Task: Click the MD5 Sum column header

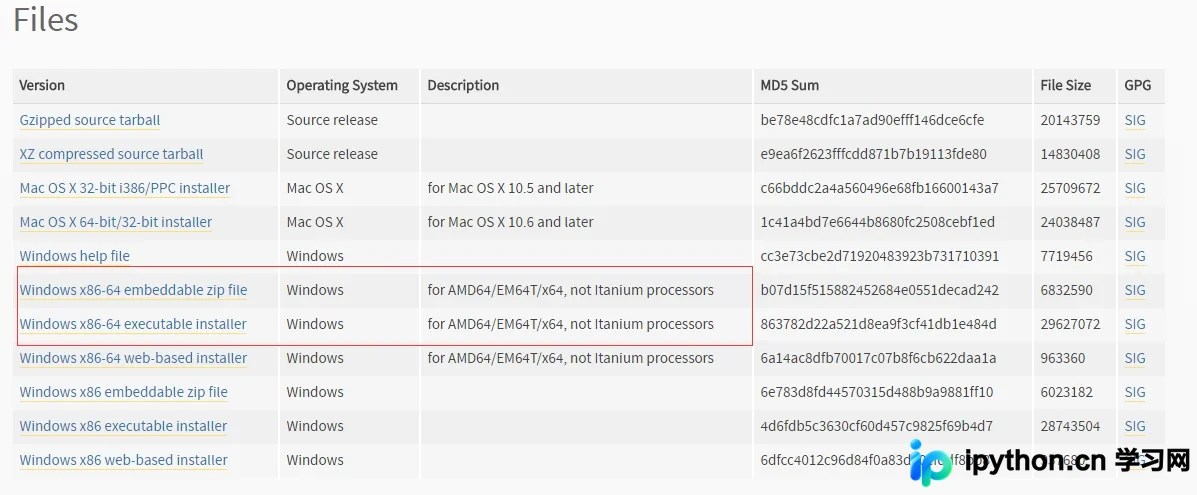Action: pos(789,86)
